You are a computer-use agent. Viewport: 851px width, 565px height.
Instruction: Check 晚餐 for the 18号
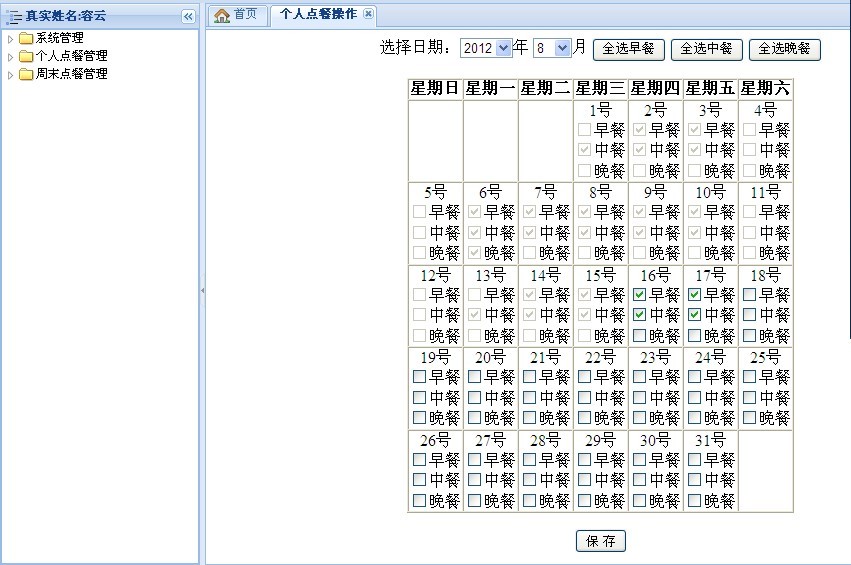point(750,335)
